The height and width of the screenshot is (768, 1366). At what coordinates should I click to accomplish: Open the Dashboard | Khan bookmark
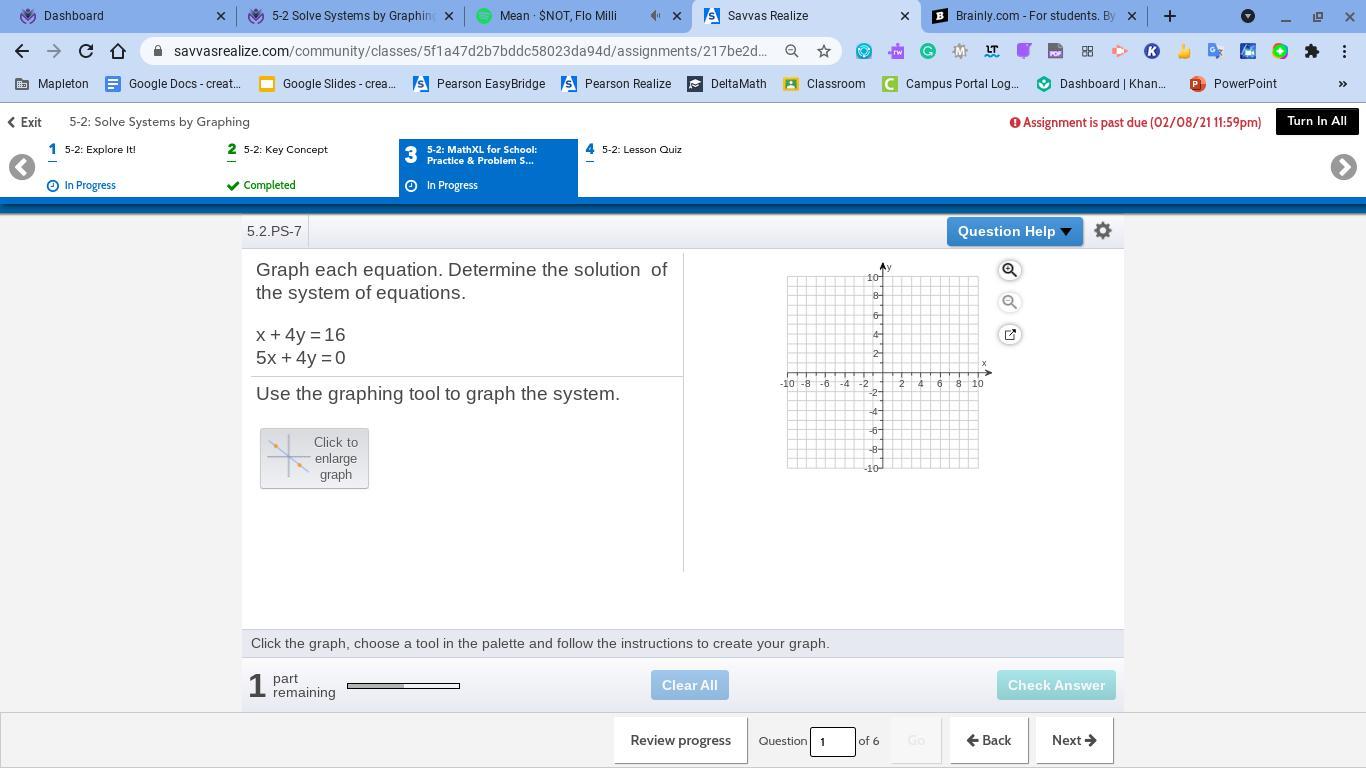coord(1101,84)
